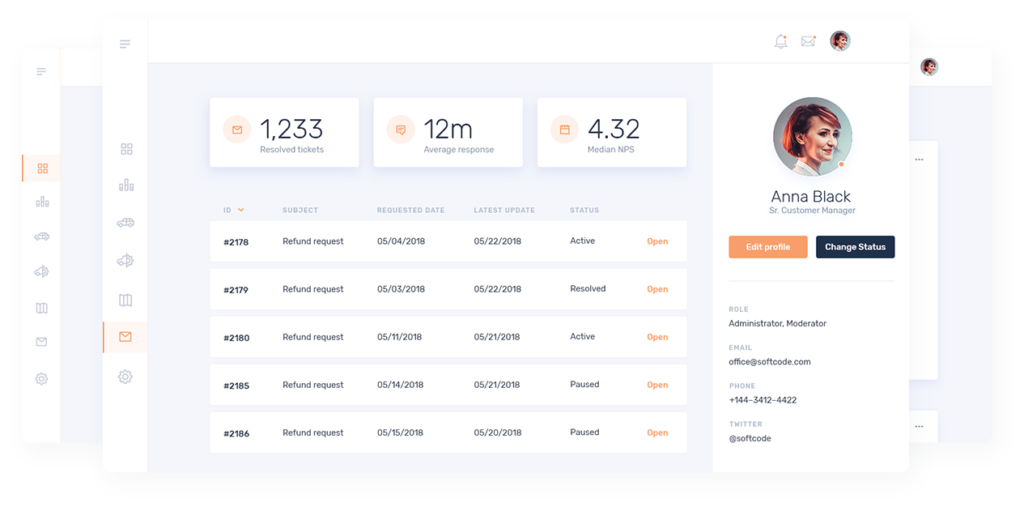This screenshot has width=1024, height=507.
Task: Open ticket #2178 via Open link
Action: coord(657,241)
